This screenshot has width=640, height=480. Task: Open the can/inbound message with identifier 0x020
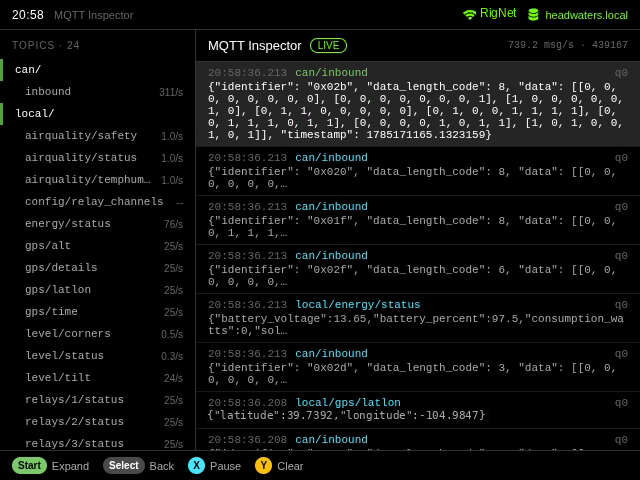(418, 171)
